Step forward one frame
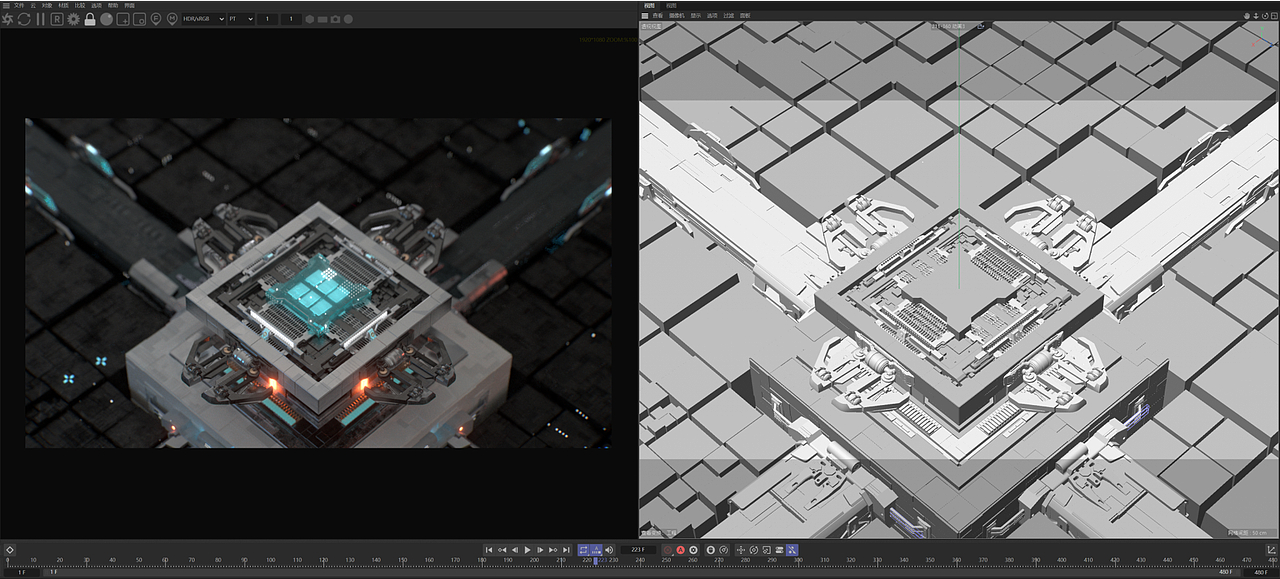Viewport: 1280px width, 579px height. point(540,550)
